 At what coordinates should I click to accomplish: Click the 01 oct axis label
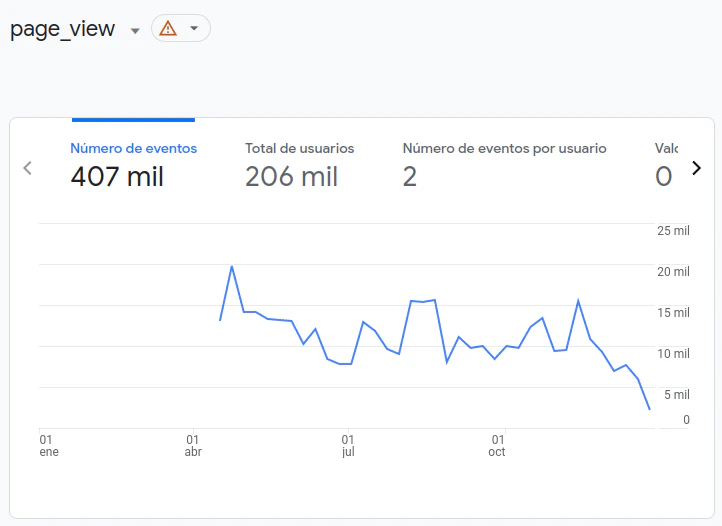(x=497, y=445)
